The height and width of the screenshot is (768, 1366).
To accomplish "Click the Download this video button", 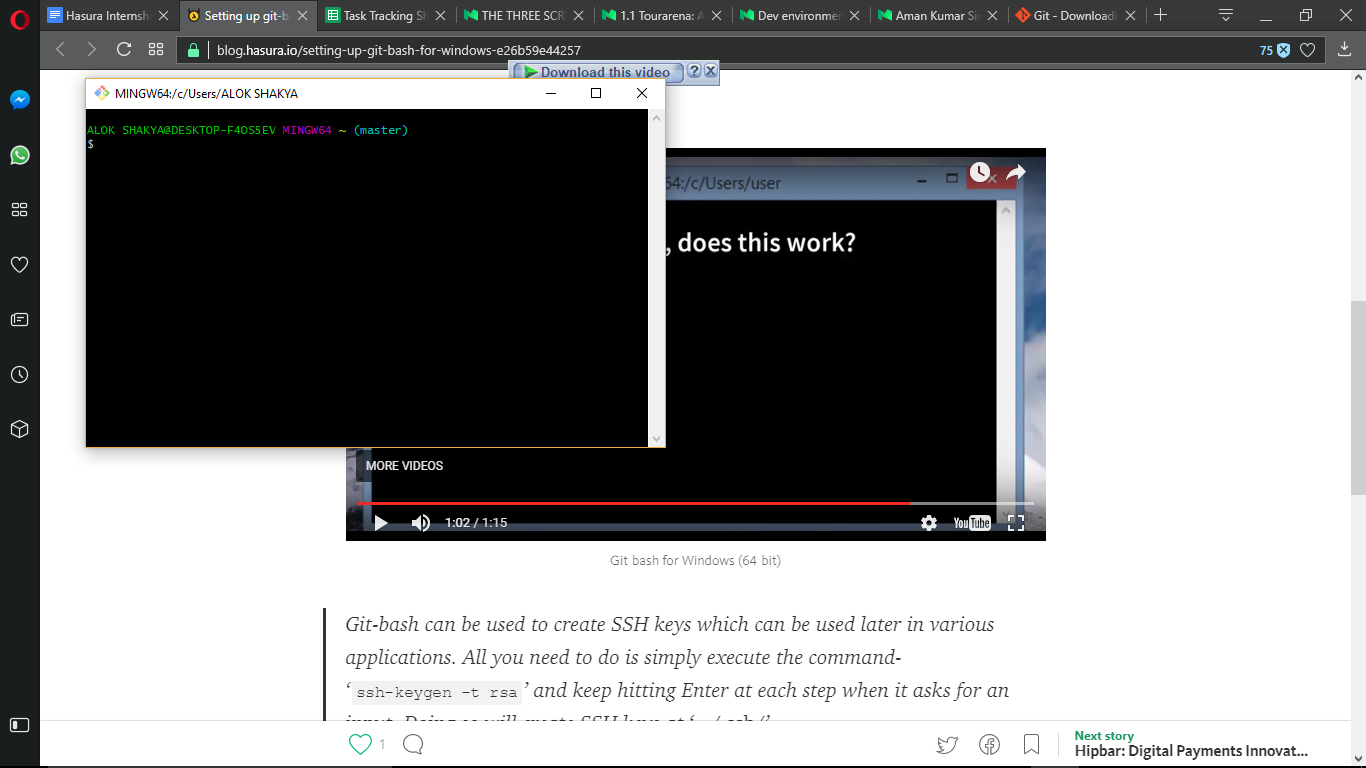I will click(597, 72).
